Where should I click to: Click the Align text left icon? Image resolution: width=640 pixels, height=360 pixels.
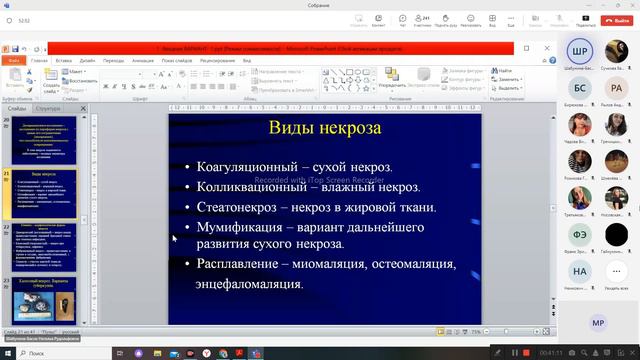coord(193,87)
